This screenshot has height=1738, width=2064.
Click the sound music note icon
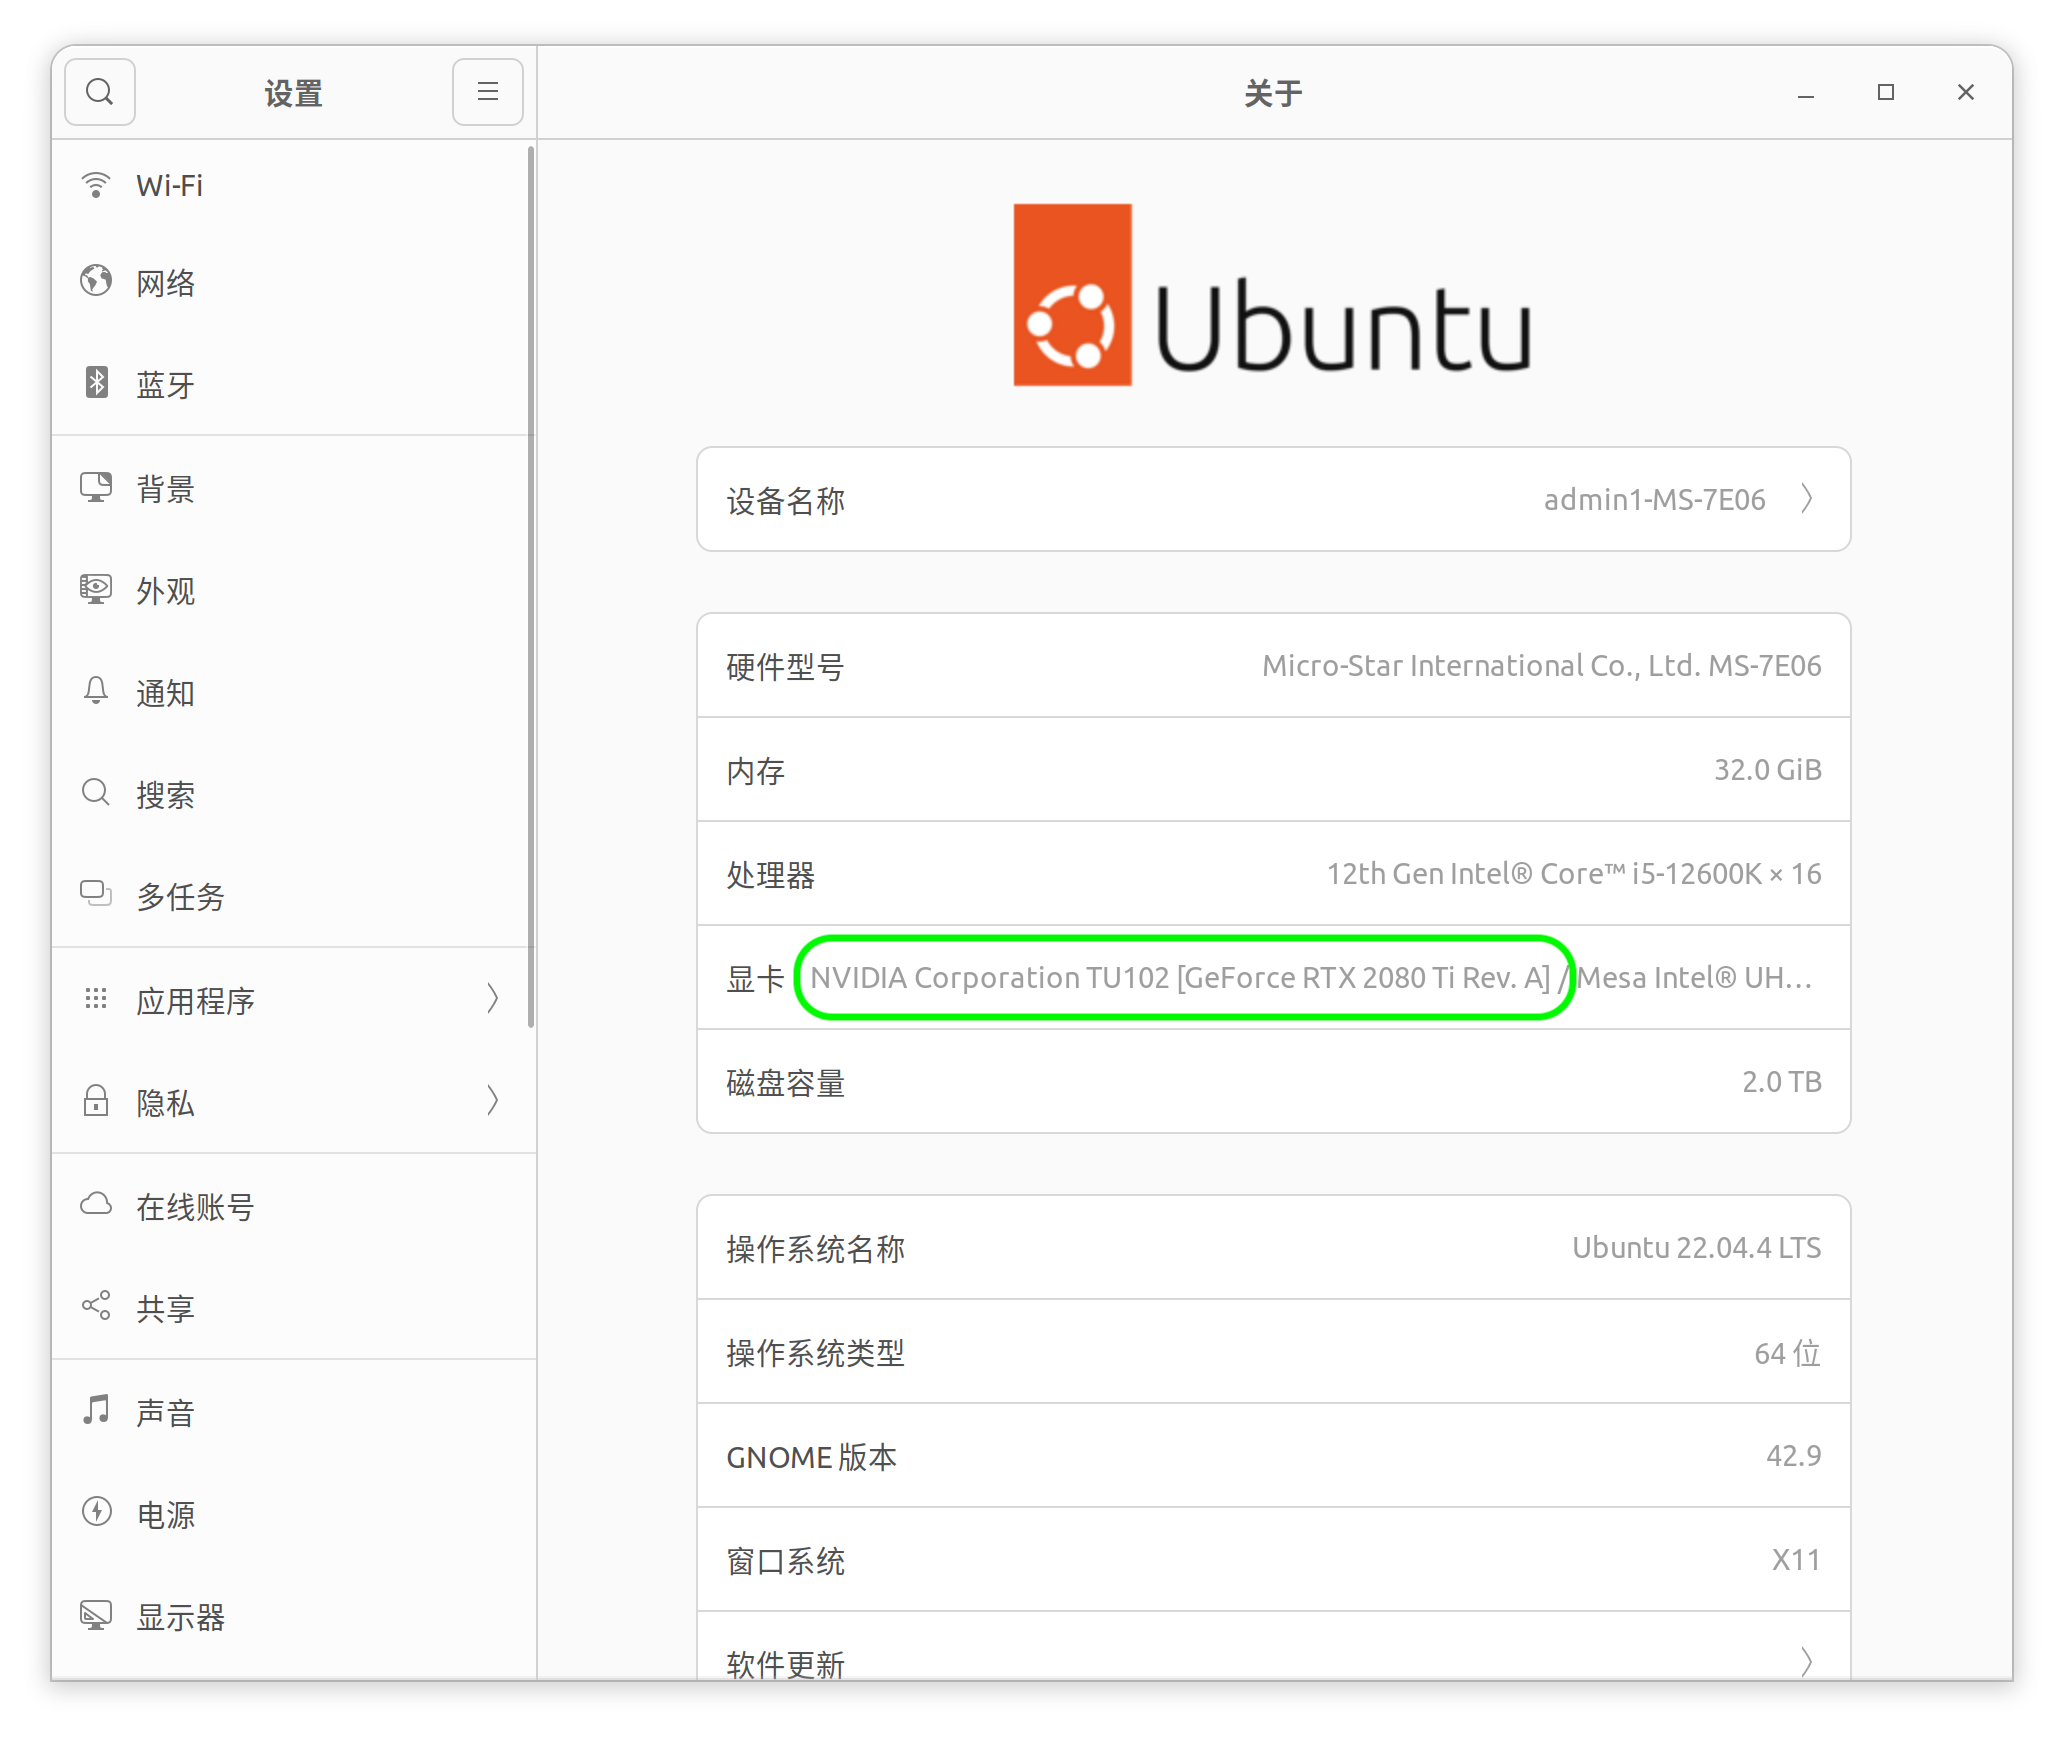click(x=96, y=1410)
